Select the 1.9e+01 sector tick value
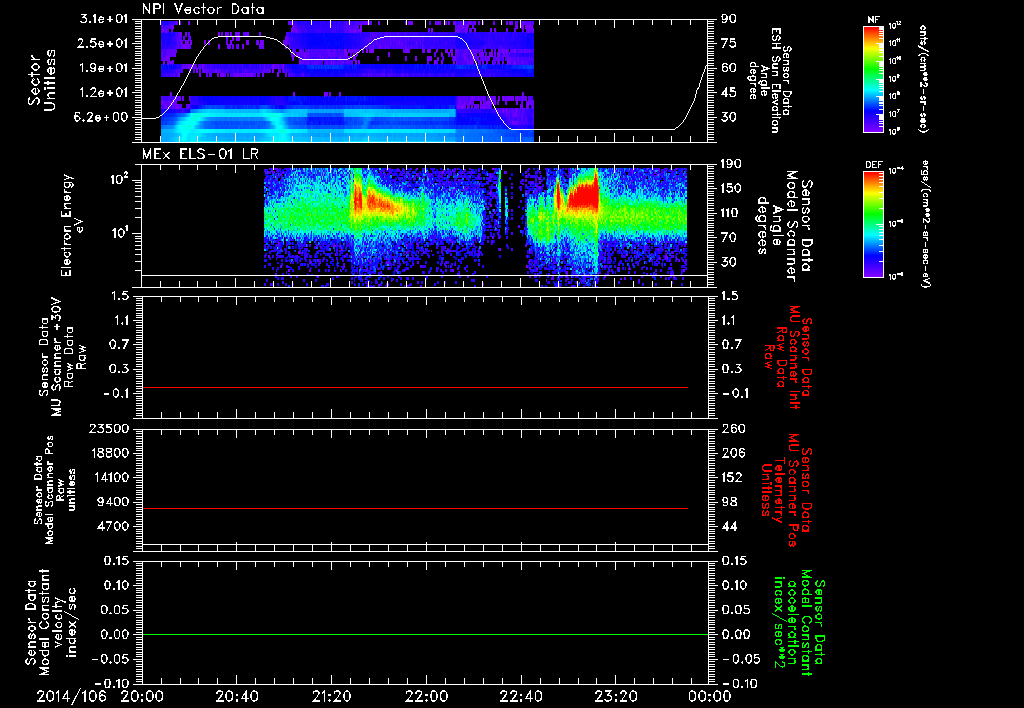Viewport: 1024px width, 708px height. coord(104,68)
